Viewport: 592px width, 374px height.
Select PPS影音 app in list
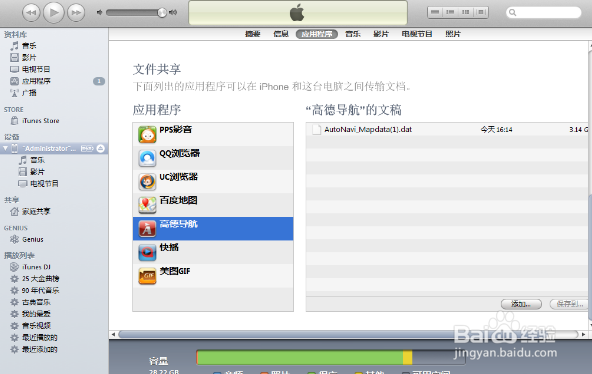point(213,135)
